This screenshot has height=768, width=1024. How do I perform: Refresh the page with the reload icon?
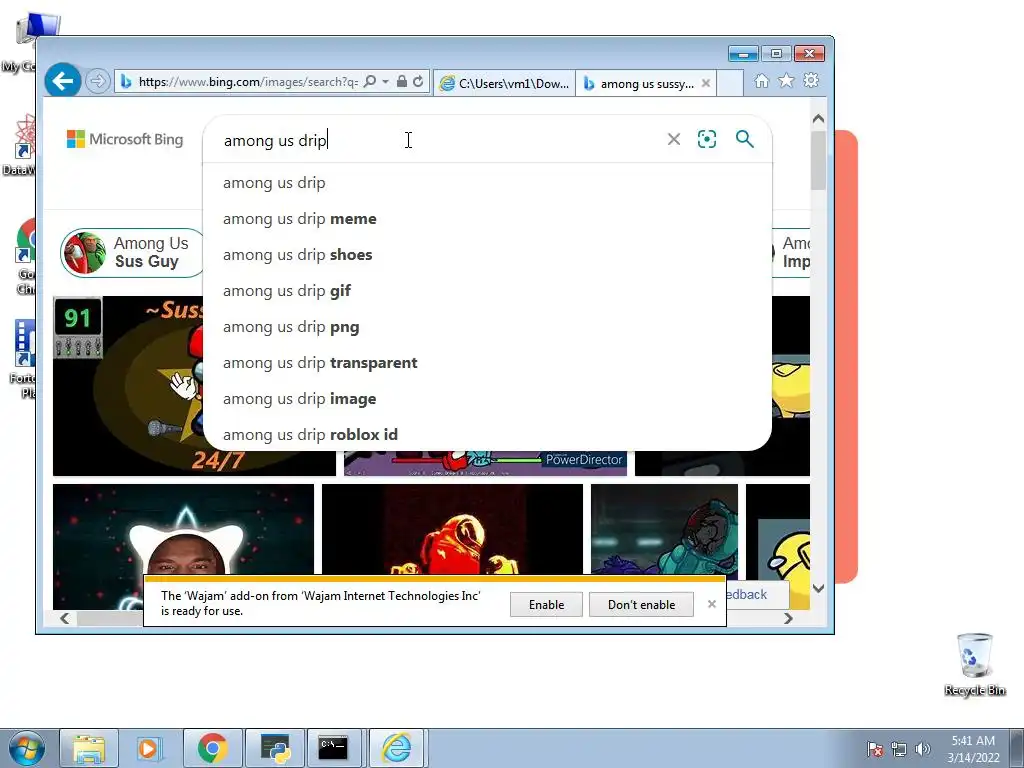(418, 82)
